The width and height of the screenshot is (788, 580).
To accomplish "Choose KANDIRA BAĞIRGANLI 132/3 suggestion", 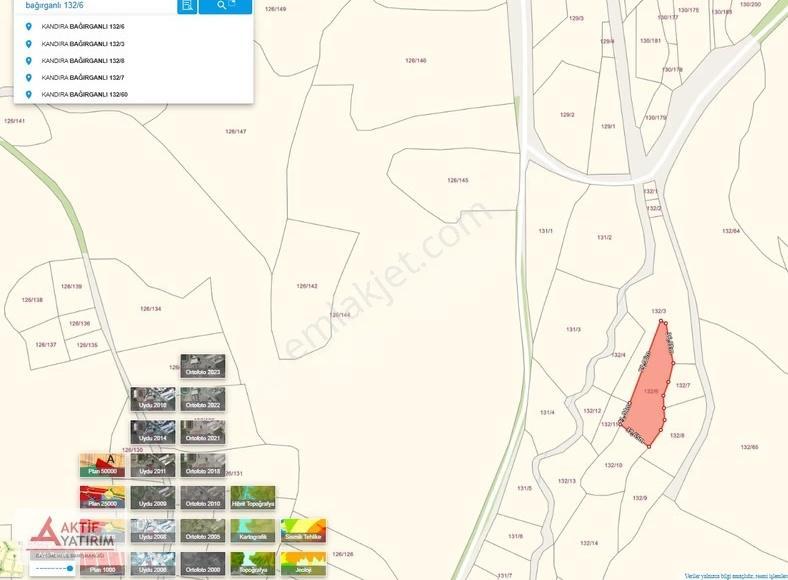I will pyautogui.click(x=133, y=44).
